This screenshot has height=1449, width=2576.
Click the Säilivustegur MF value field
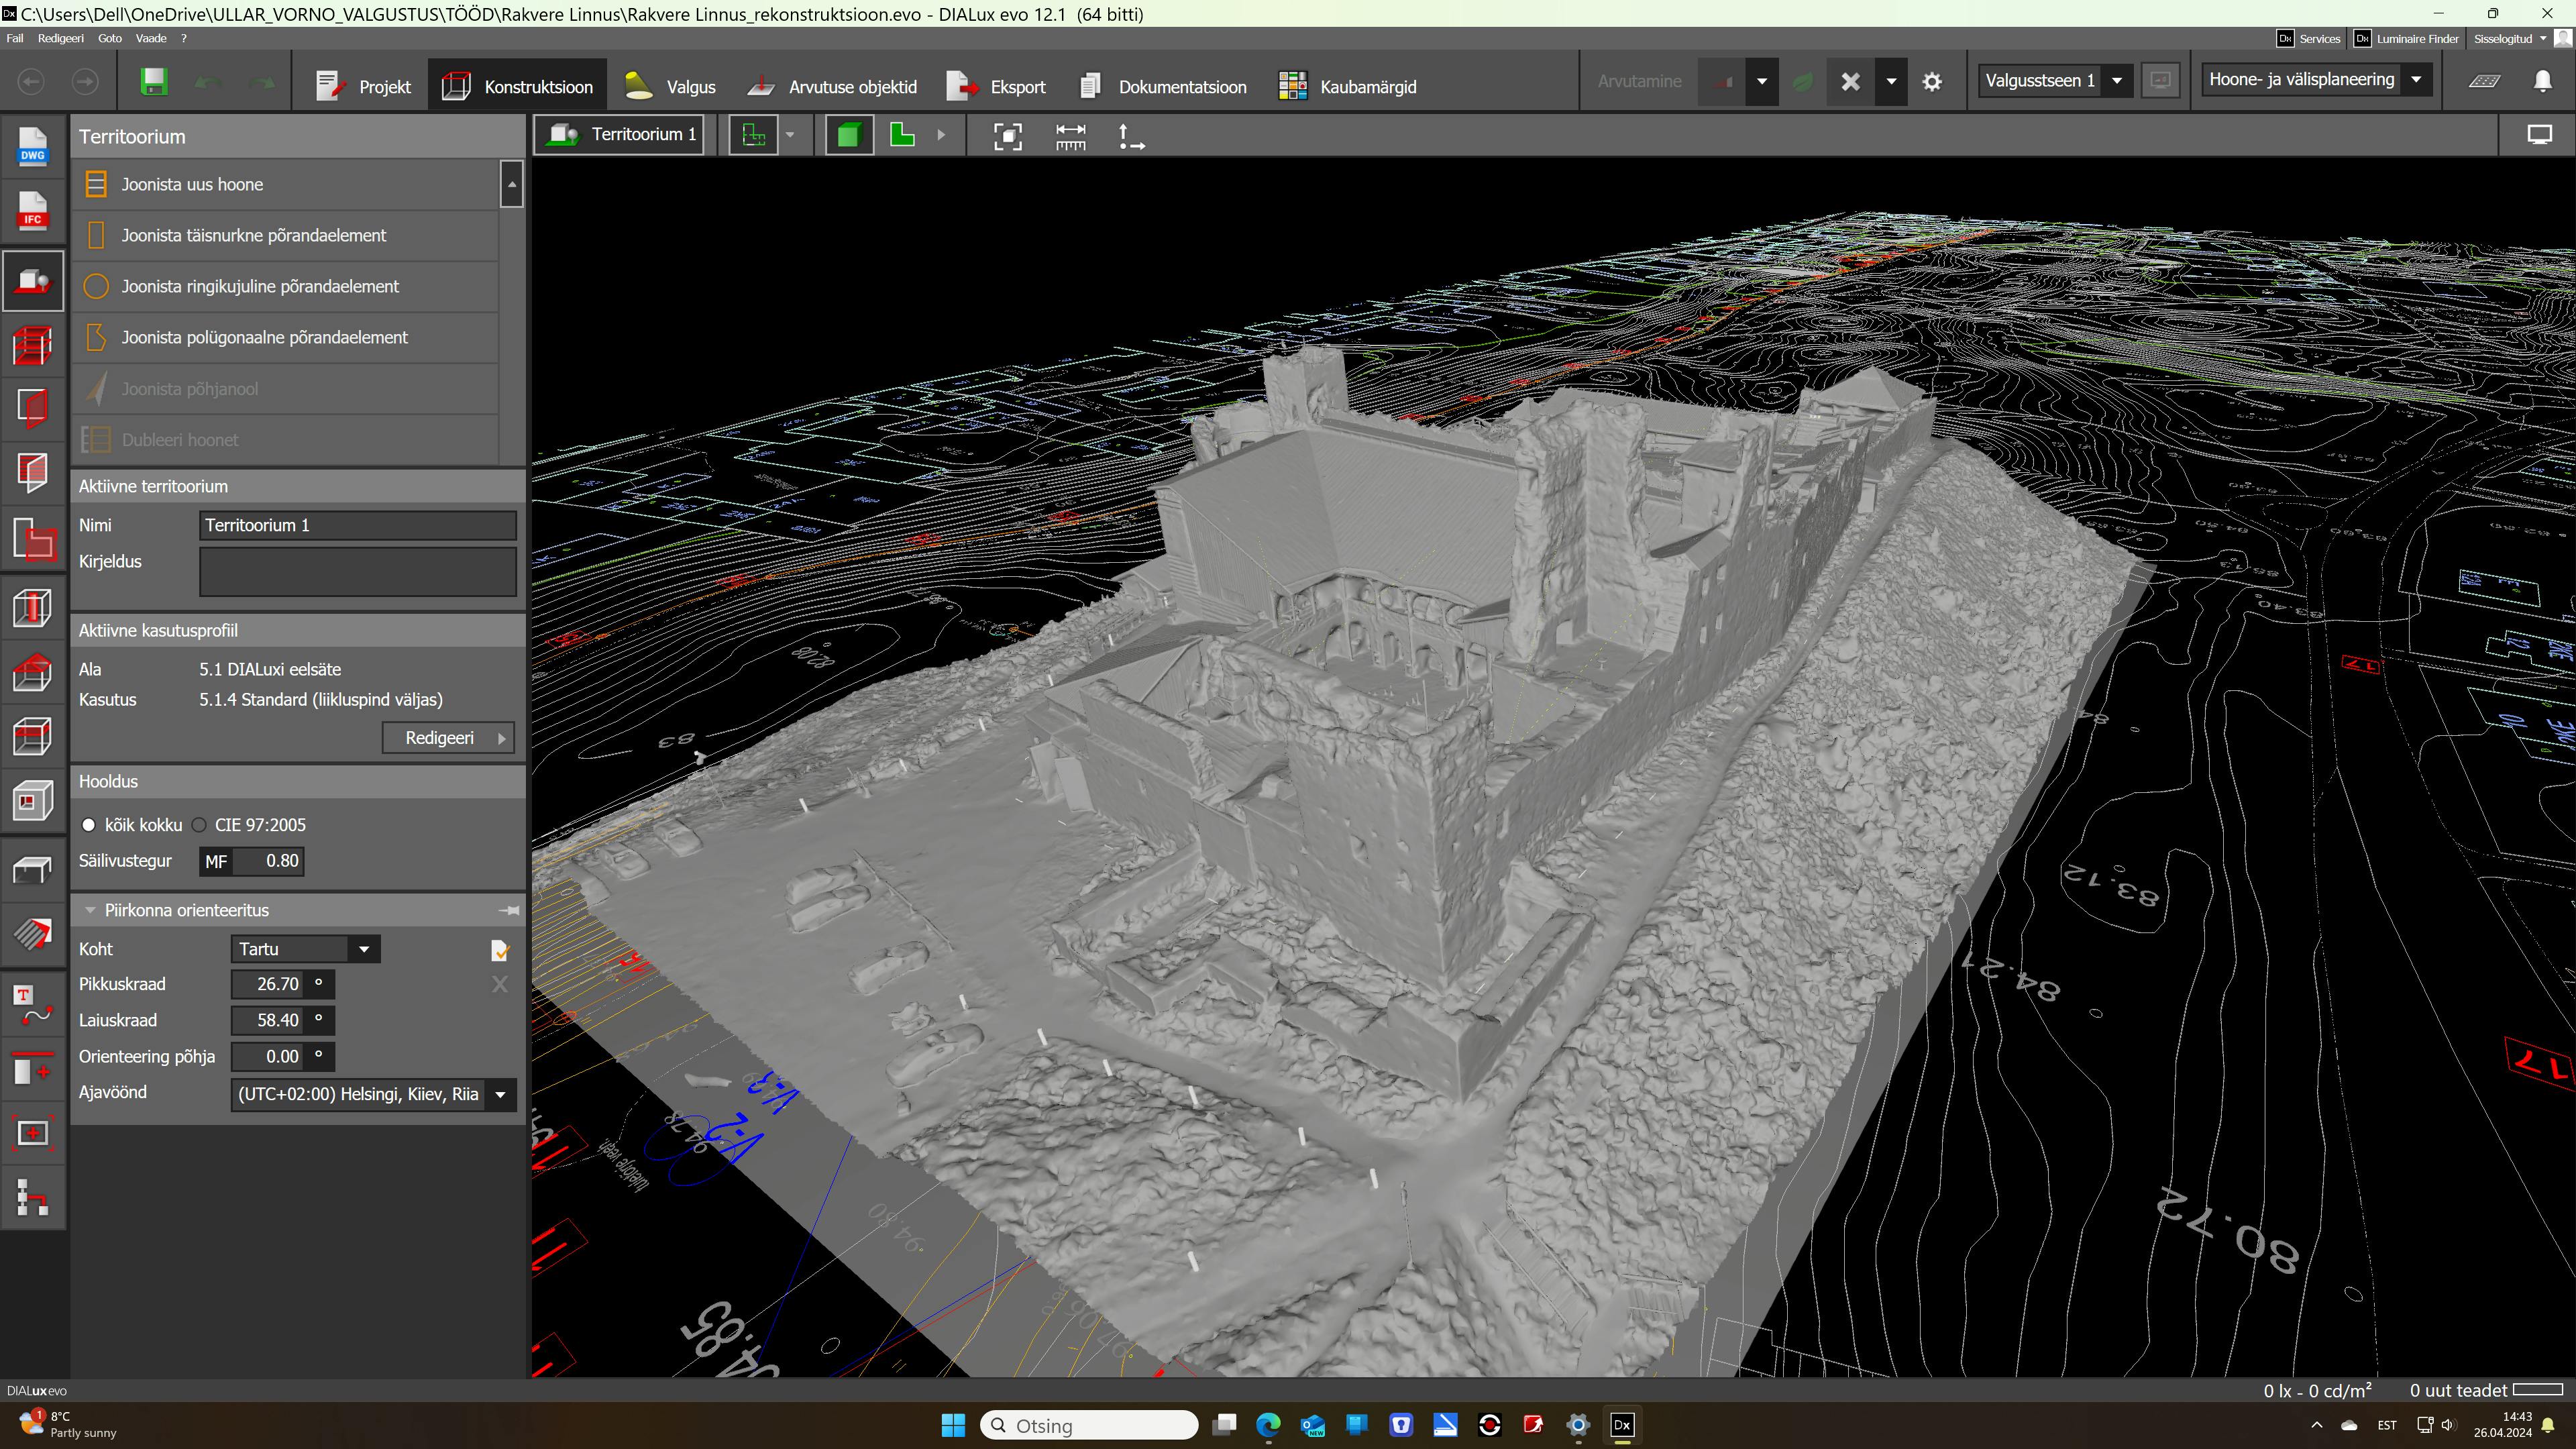click(x=267, y=861)
